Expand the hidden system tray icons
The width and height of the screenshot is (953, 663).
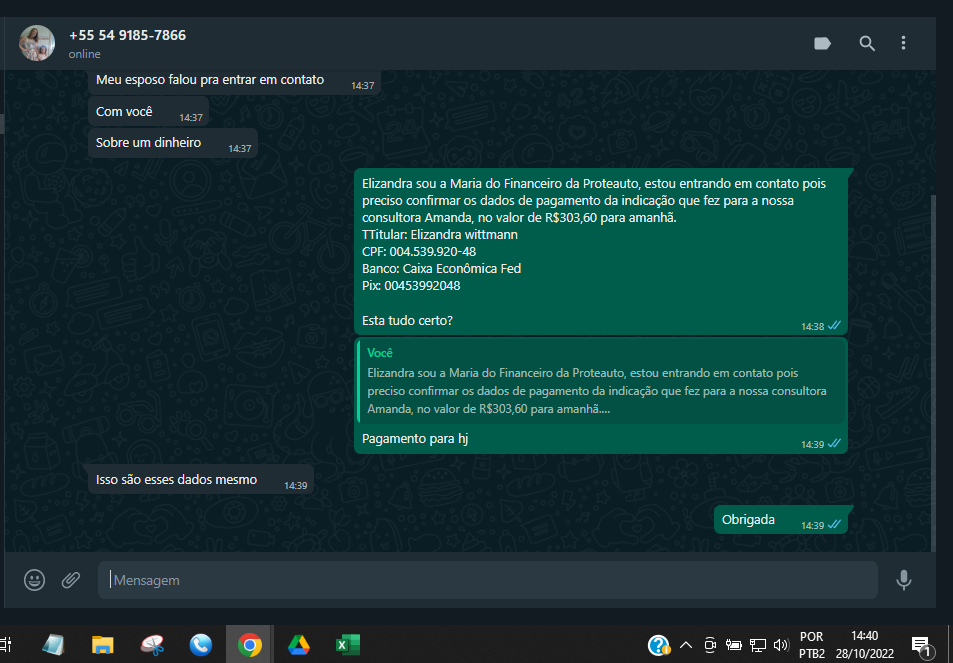[x=686, y=645]
